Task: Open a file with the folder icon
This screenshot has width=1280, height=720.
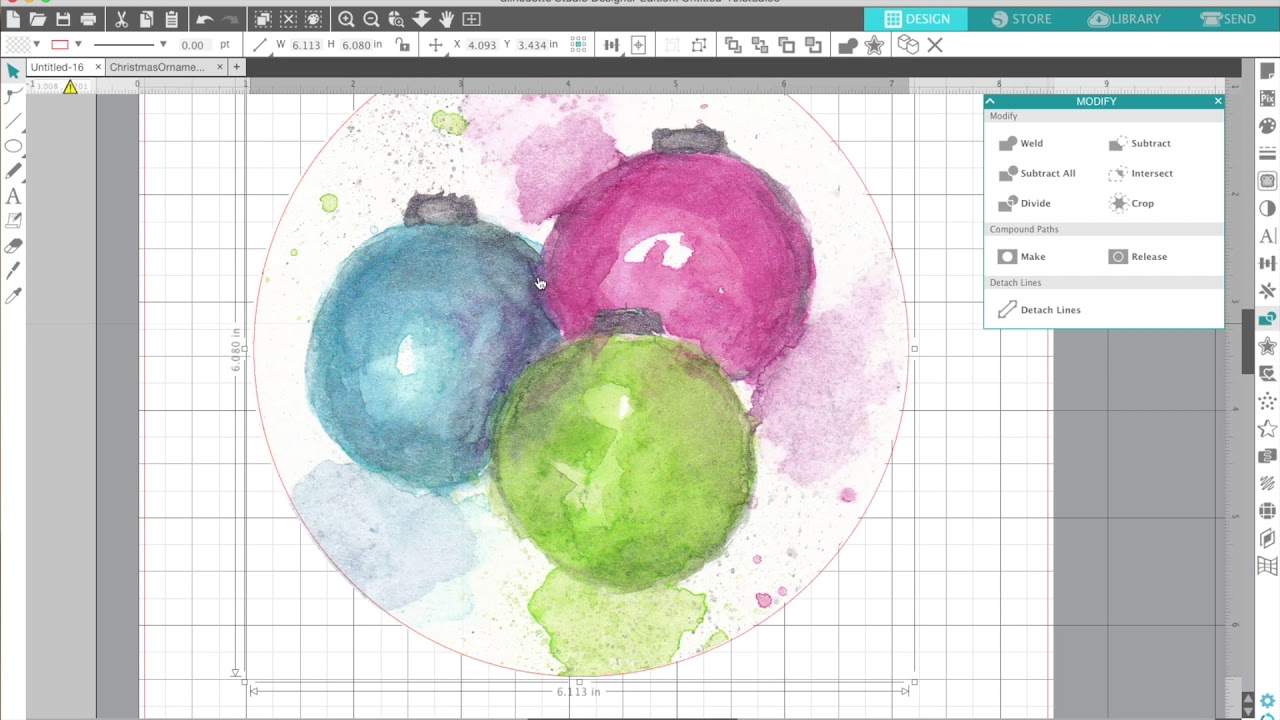Action: (x=38, y=19)
